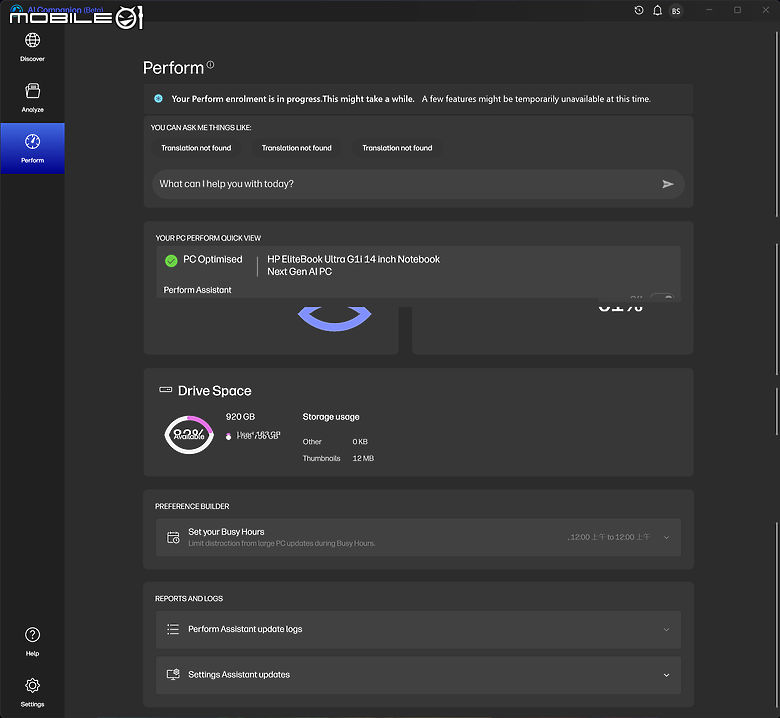Click the green PC Optimised check icon
The height and width of the screenshot is (718, 780).
tap(171, 261)
